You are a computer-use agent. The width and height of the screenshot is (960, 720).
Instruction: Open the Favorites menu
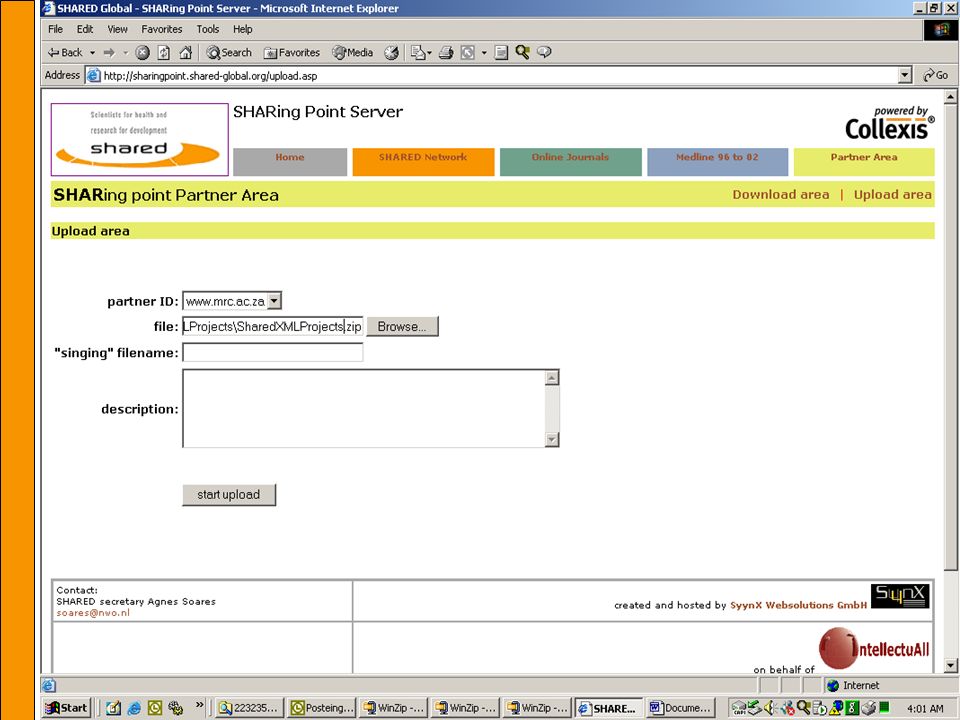click(162, 29)
